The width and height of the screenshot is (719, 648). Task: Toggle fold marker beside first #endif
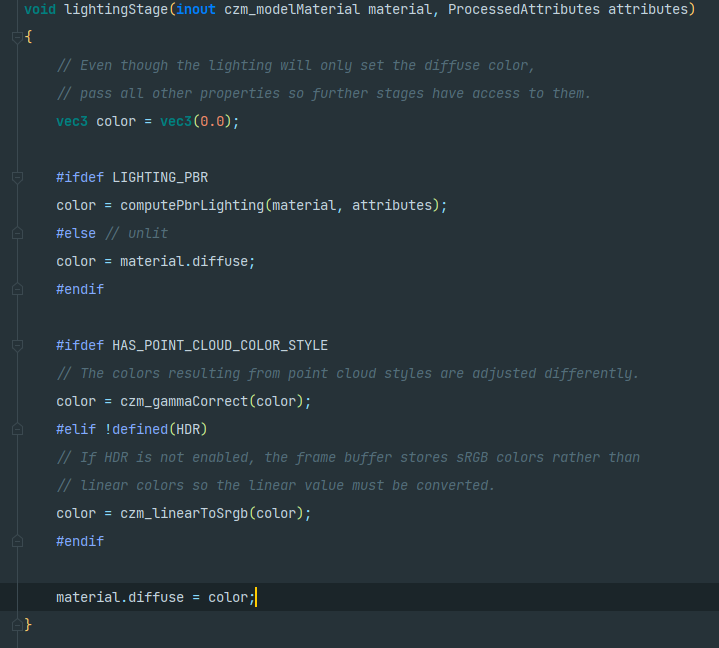coord(17,289)
